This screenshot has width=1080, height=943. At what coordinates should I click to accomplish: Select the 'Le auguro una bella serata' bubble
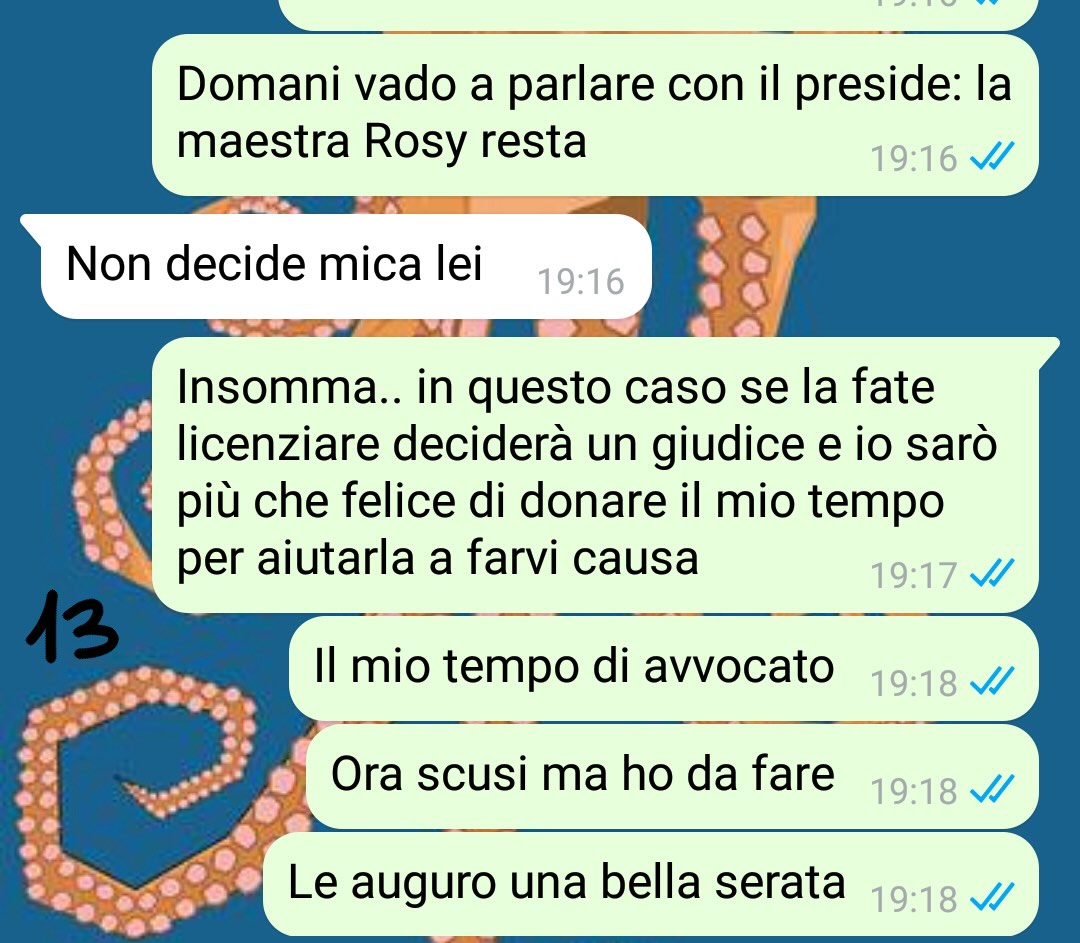pos(651,884)
